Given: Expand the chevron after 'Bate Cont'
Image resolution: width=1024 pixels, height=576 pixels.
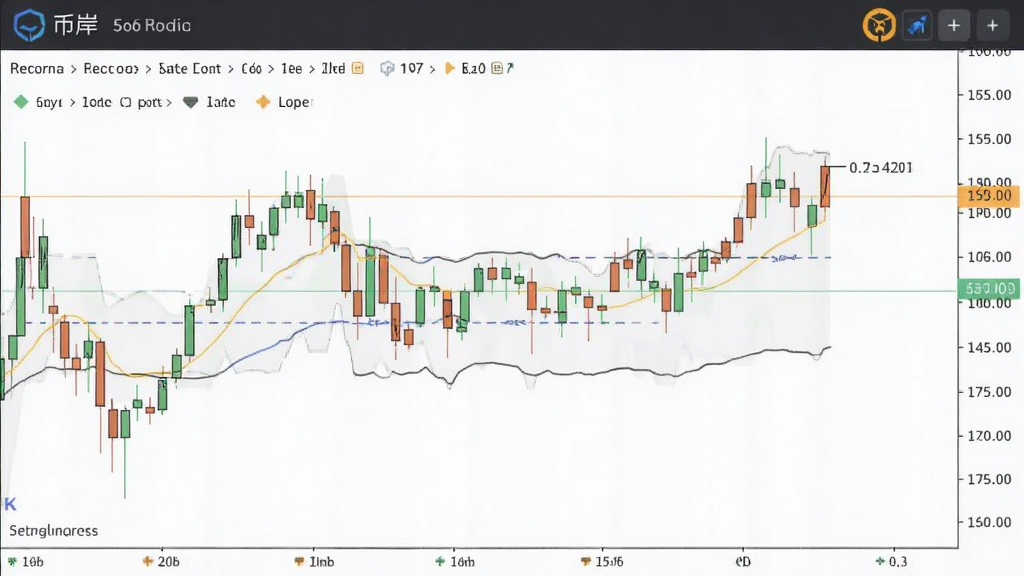Looking at the screenshot, I should point(231,69).
